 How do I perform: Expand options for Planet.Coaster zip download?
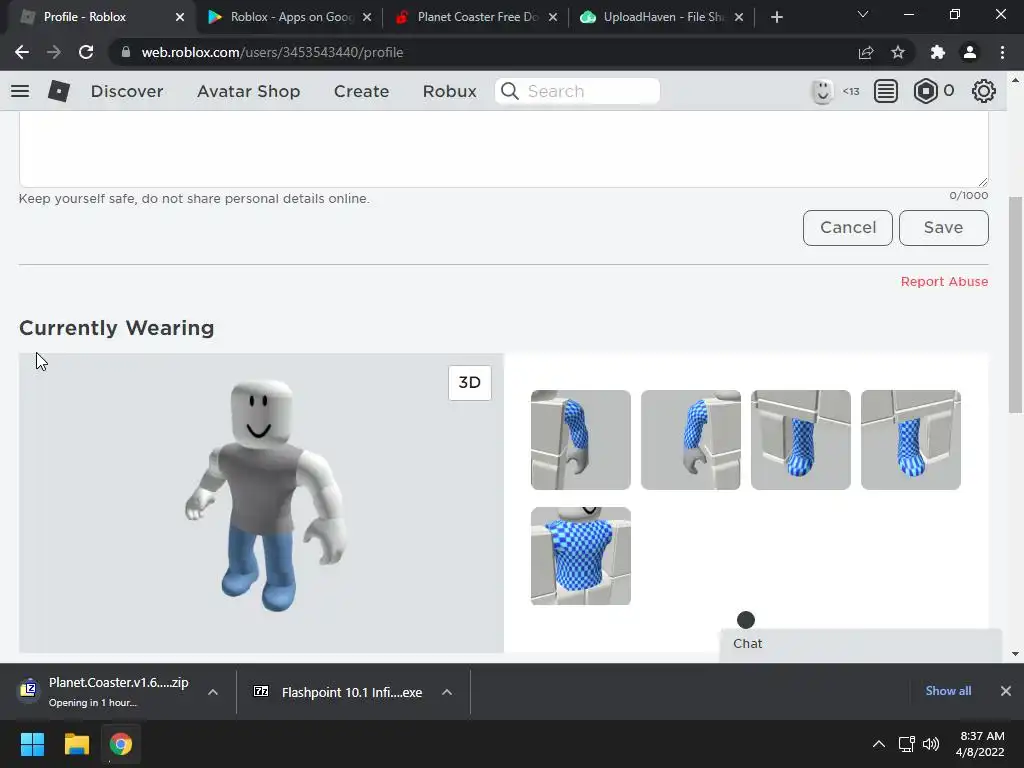click(213, 692)
